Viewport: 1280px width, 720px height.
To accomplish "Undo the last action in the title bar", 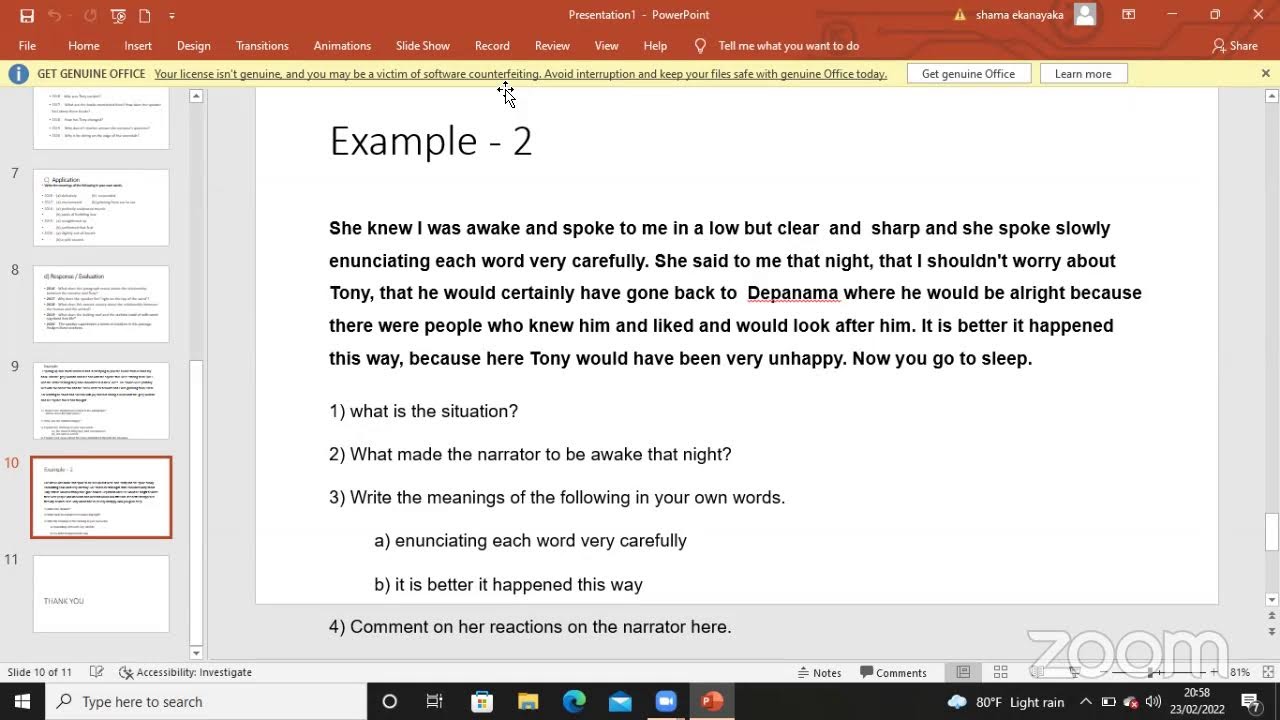I will (x=55, y=15).
